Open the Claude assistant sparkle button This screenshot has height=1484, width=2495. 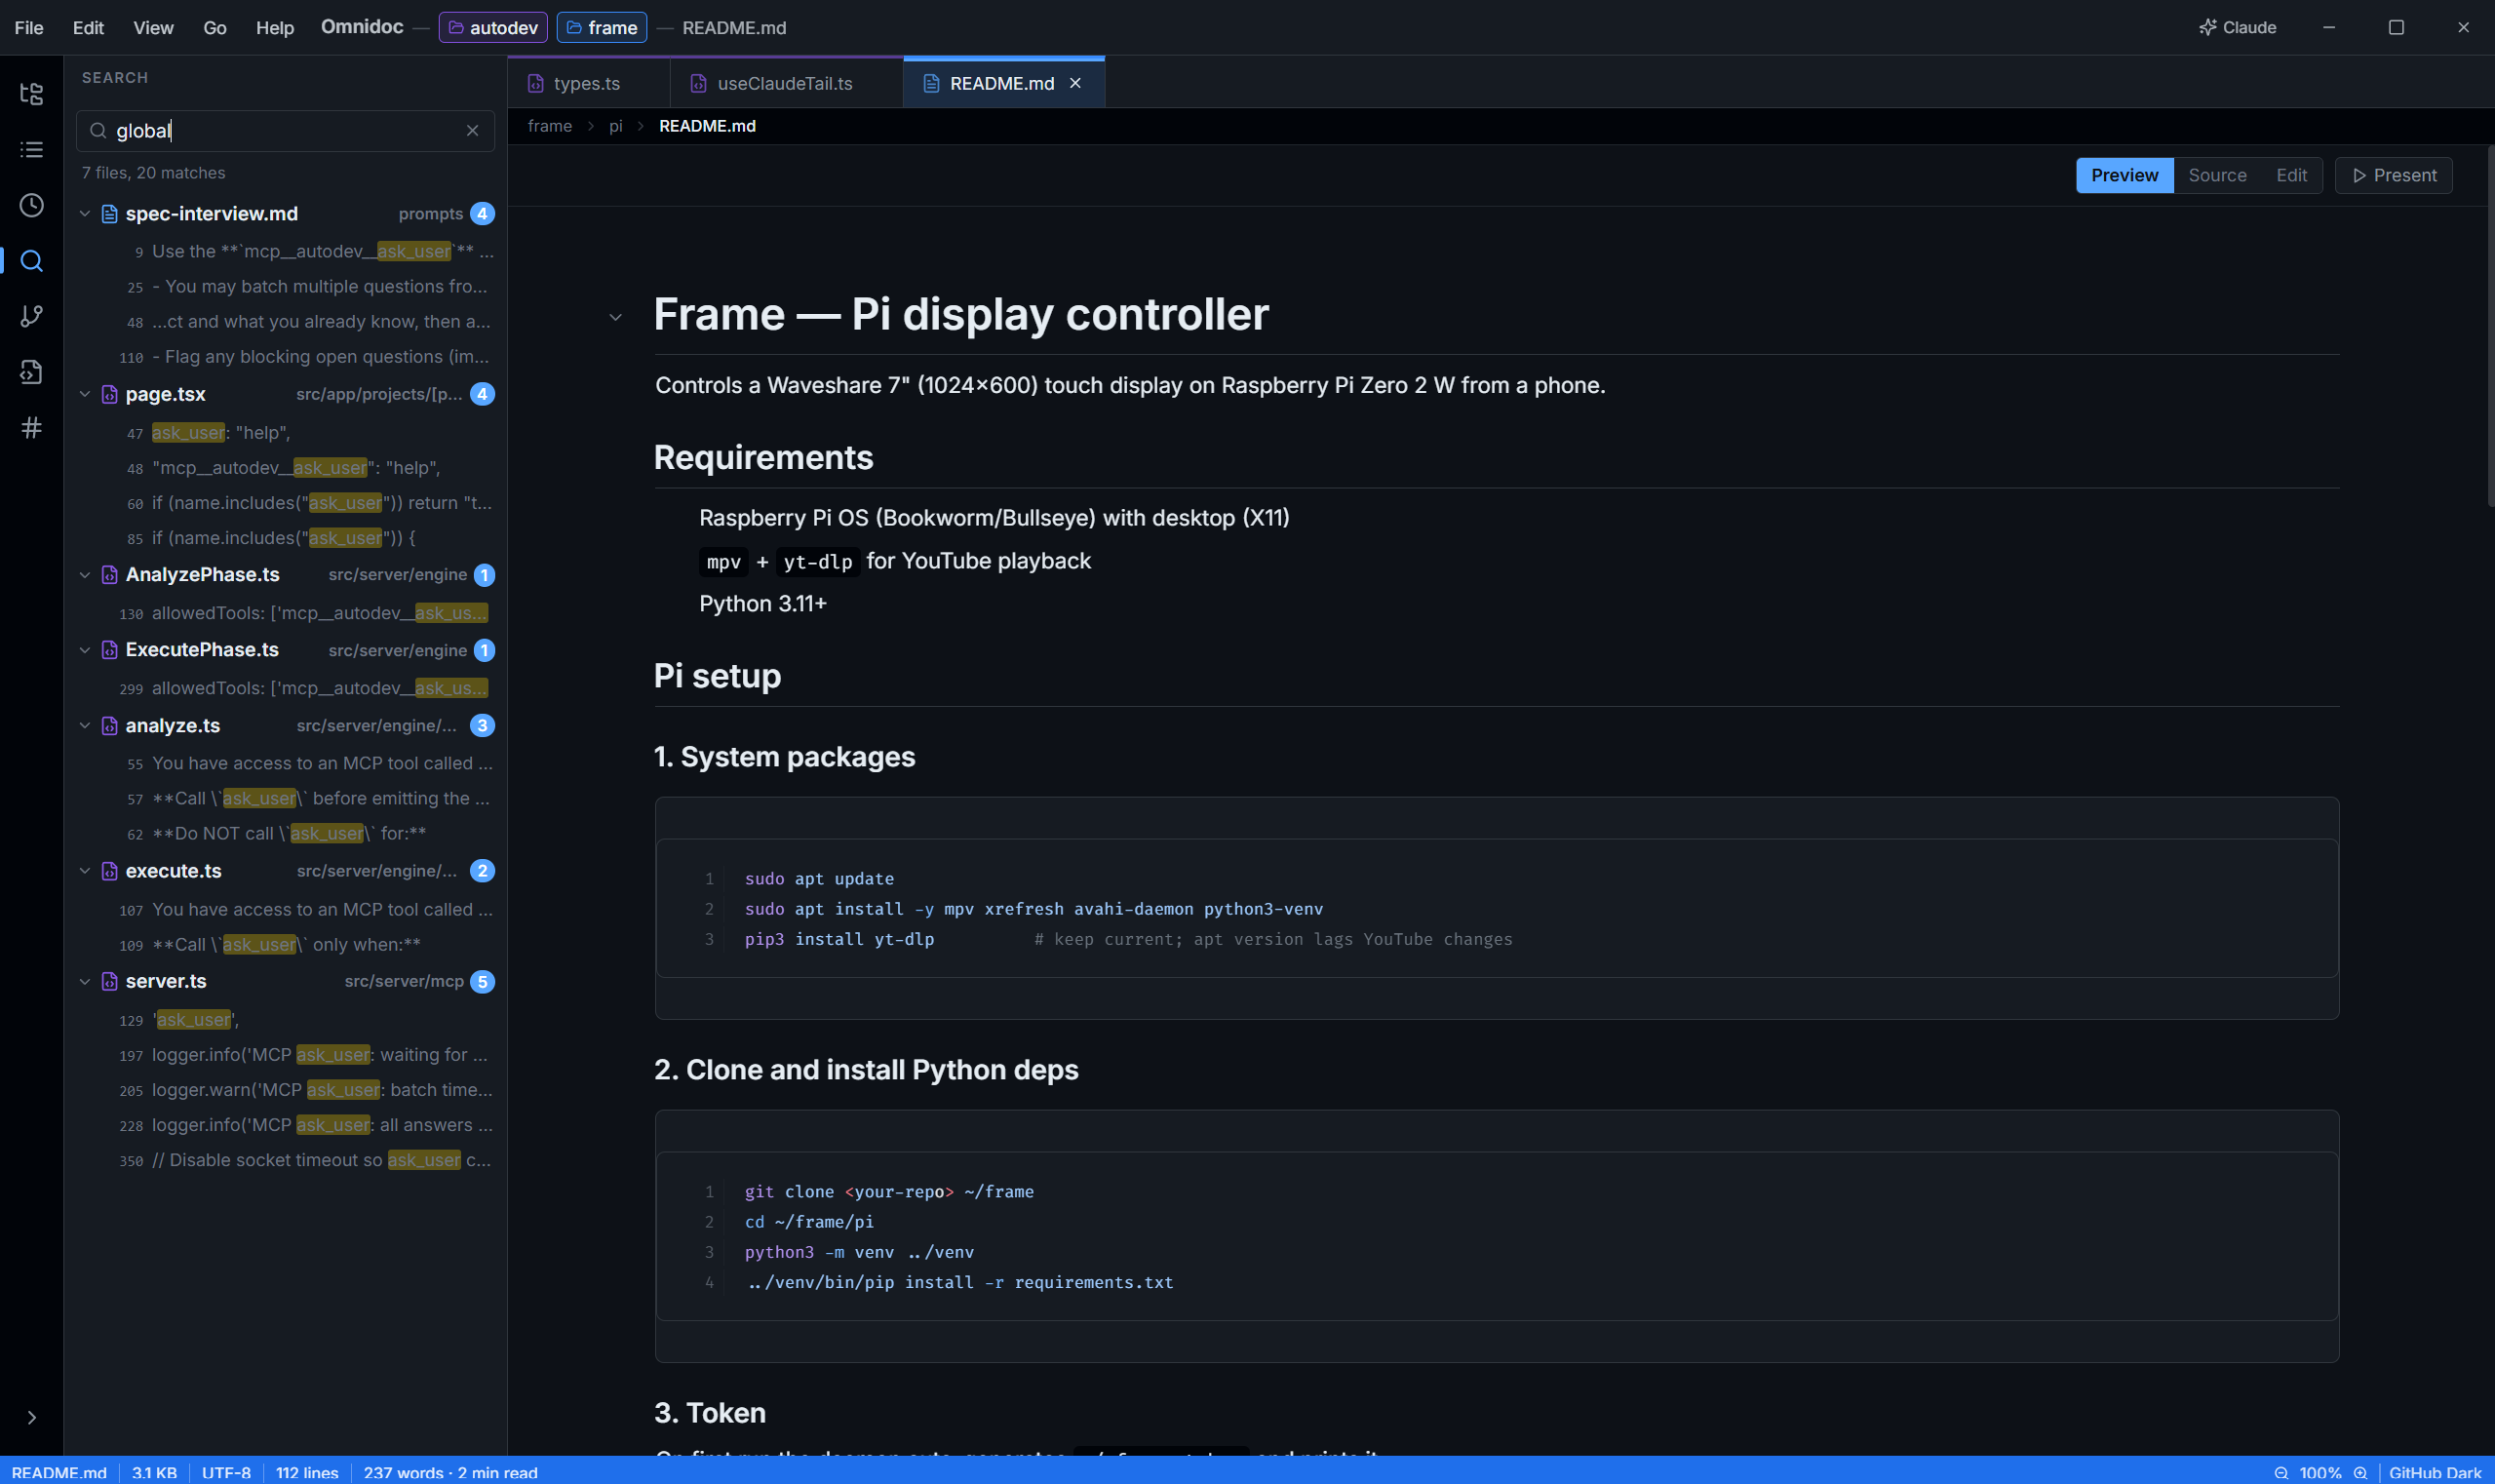coord(2238,27)
